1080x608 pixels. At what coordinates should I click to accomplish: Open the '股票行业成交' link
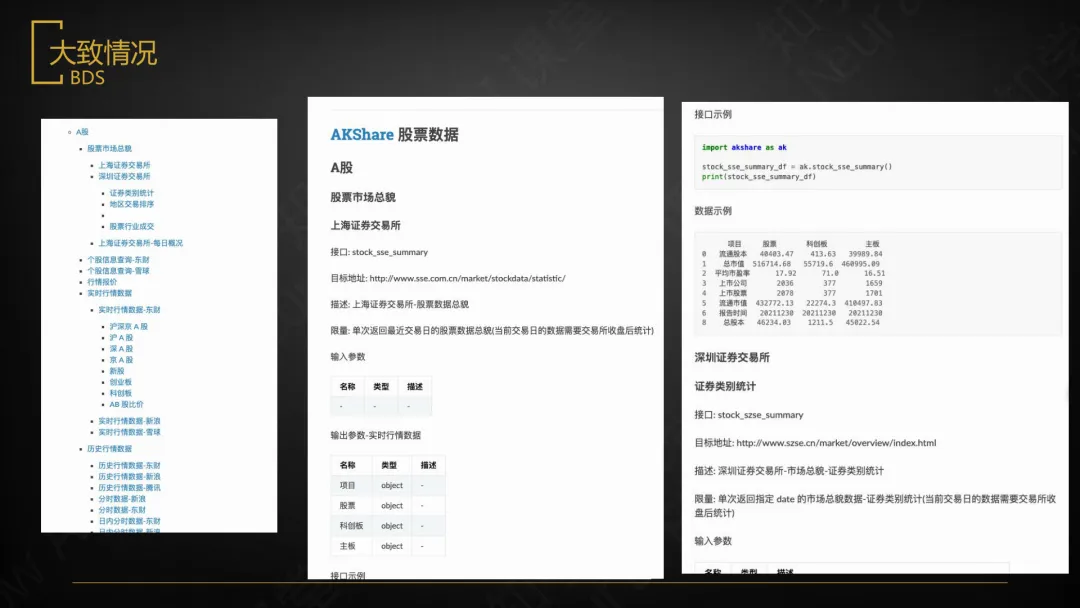[132, 227]
